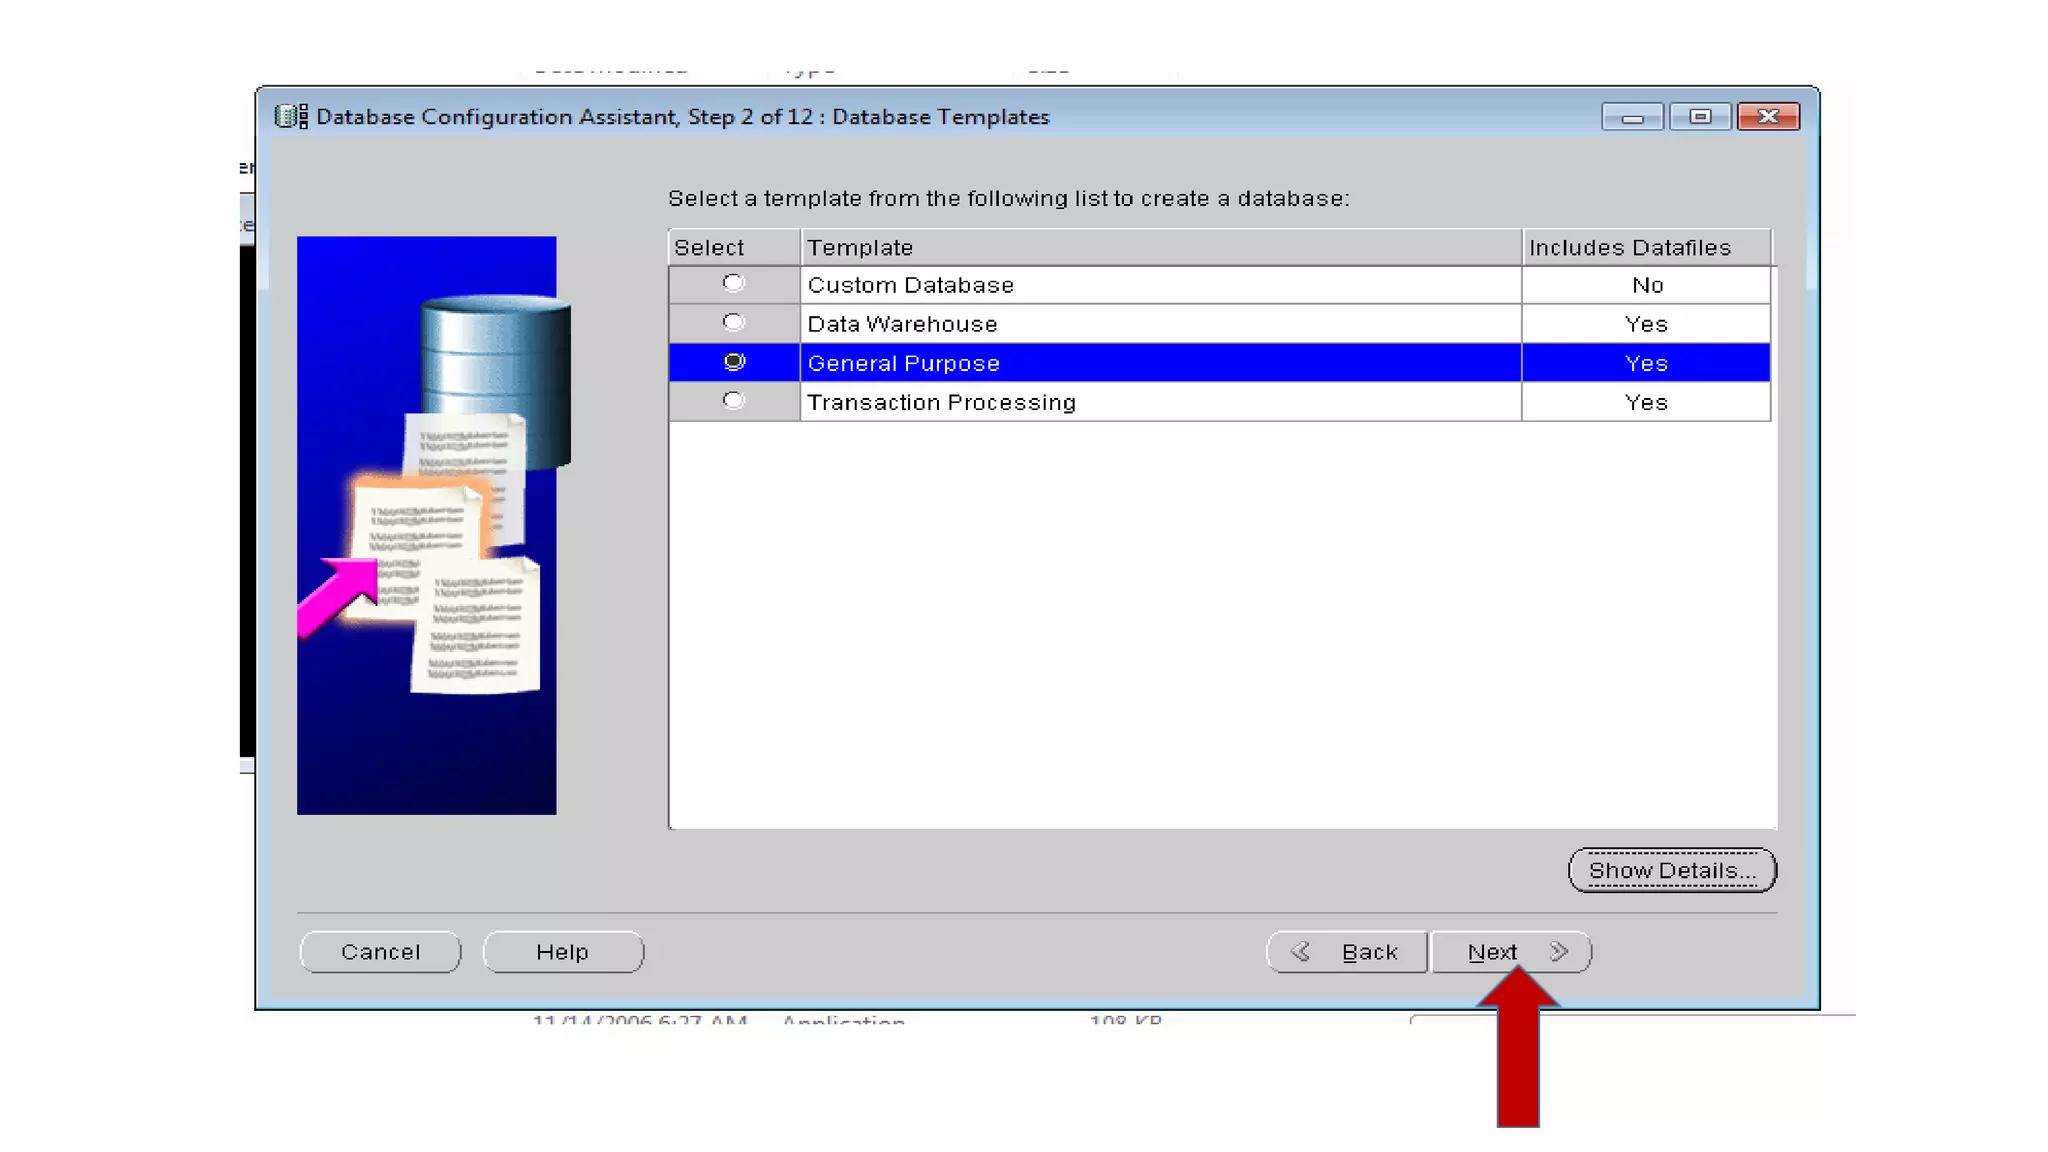Open the Show Details dialog
Screen dimensions: 2048x1152
(1671, 870)
